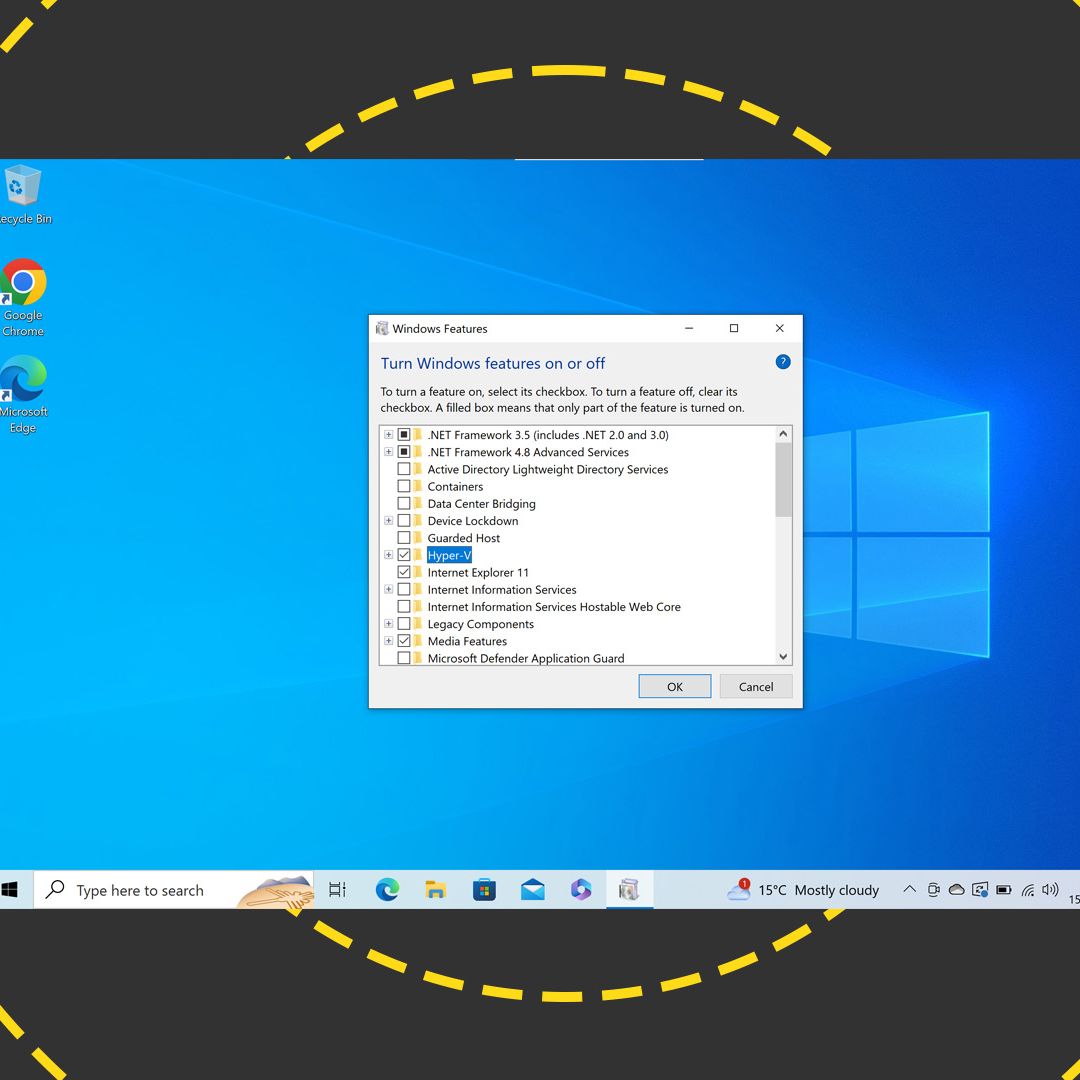Expand the Internet Information Services tree node
Screen dimensions: 1080x1080
(x=389, y=589)
